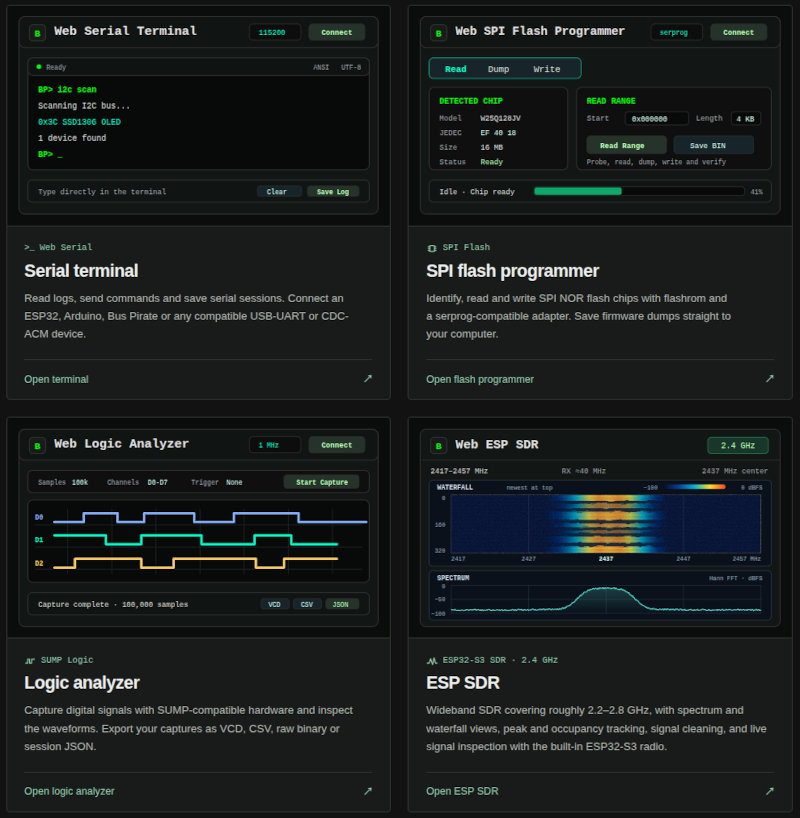Click the green Ready status dot in terminal
The width and height of the screenshot is (800, 818).
39,67
